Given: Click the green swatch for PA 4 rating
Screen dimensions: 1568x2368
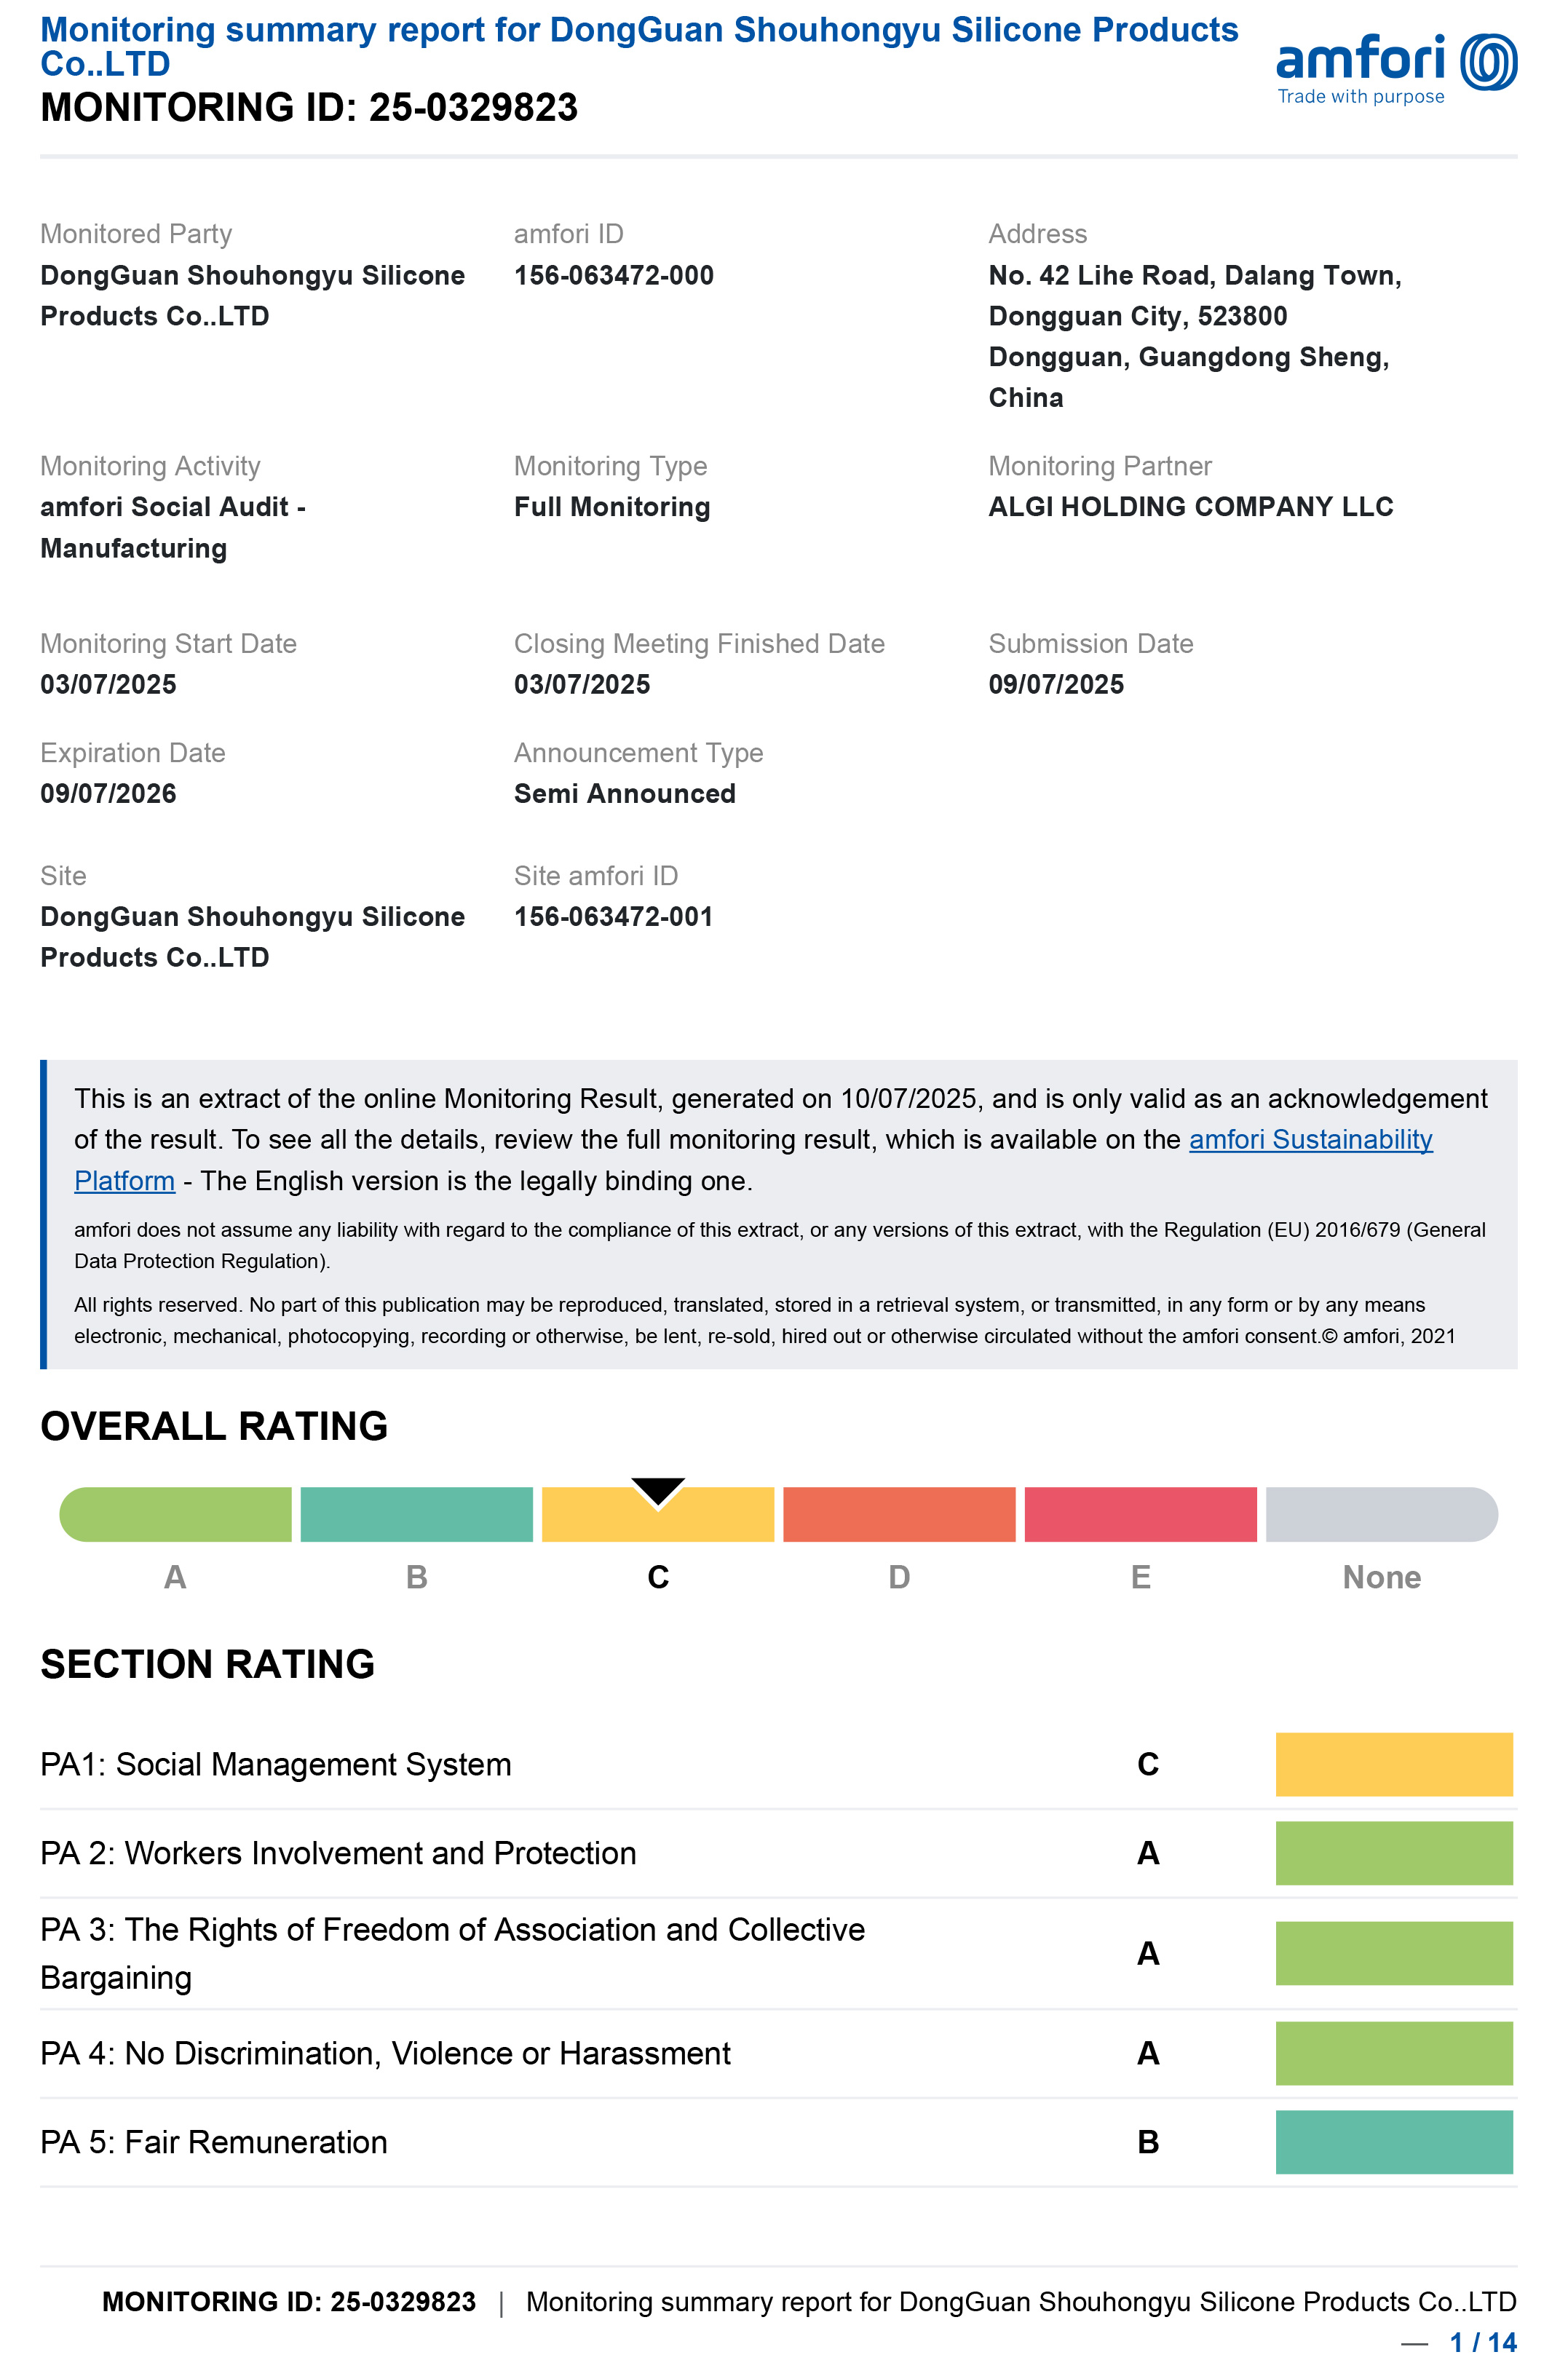Looking at the screenshot, I should point(1393,2053).
